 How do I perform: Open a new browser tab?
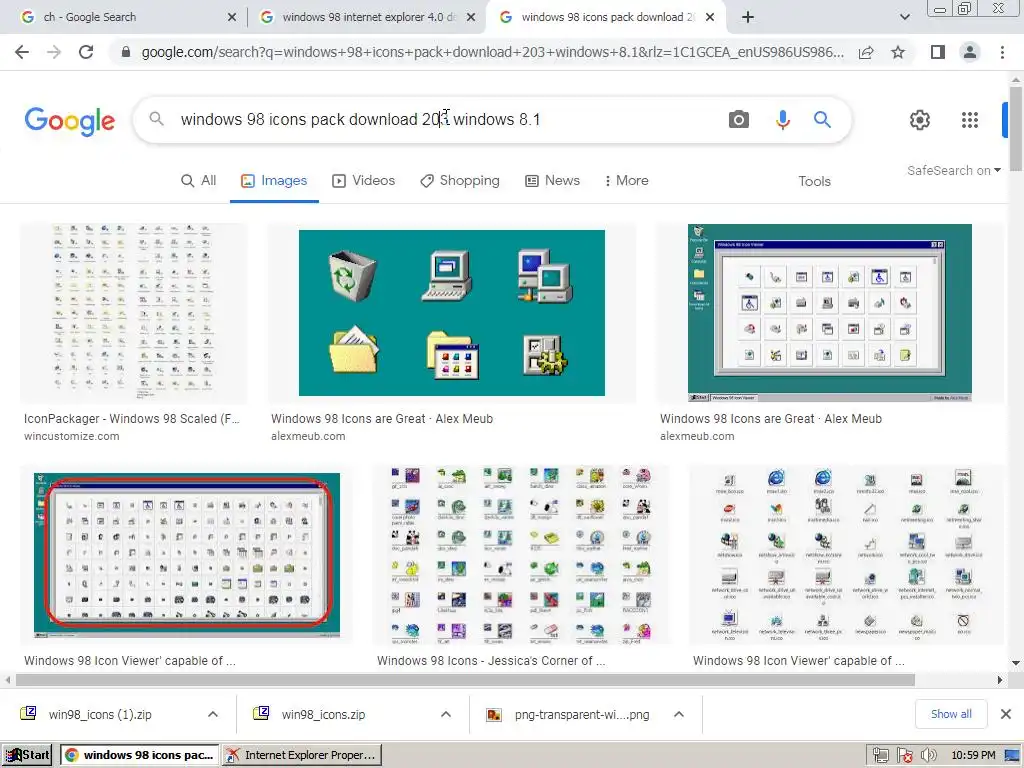point(748,17)
